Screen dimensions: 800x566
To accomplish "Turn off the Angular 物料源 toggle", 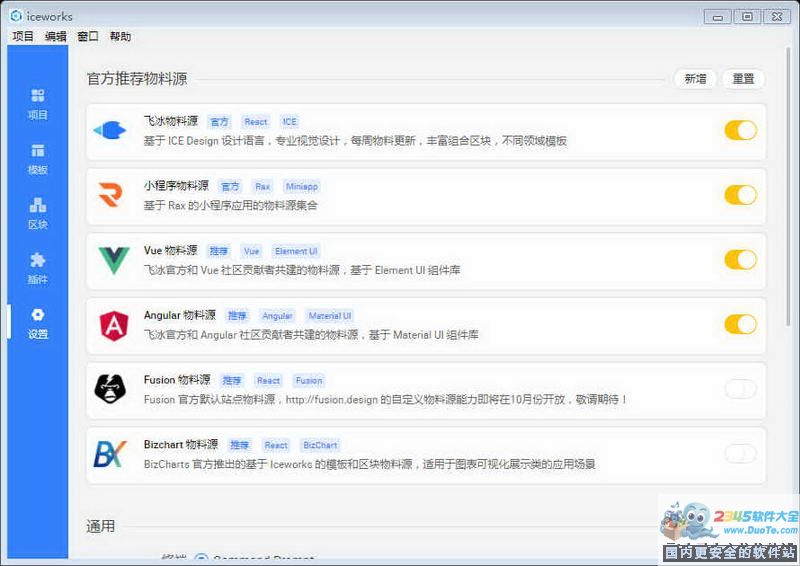I will pyautogui.click(x=740, y=324).
